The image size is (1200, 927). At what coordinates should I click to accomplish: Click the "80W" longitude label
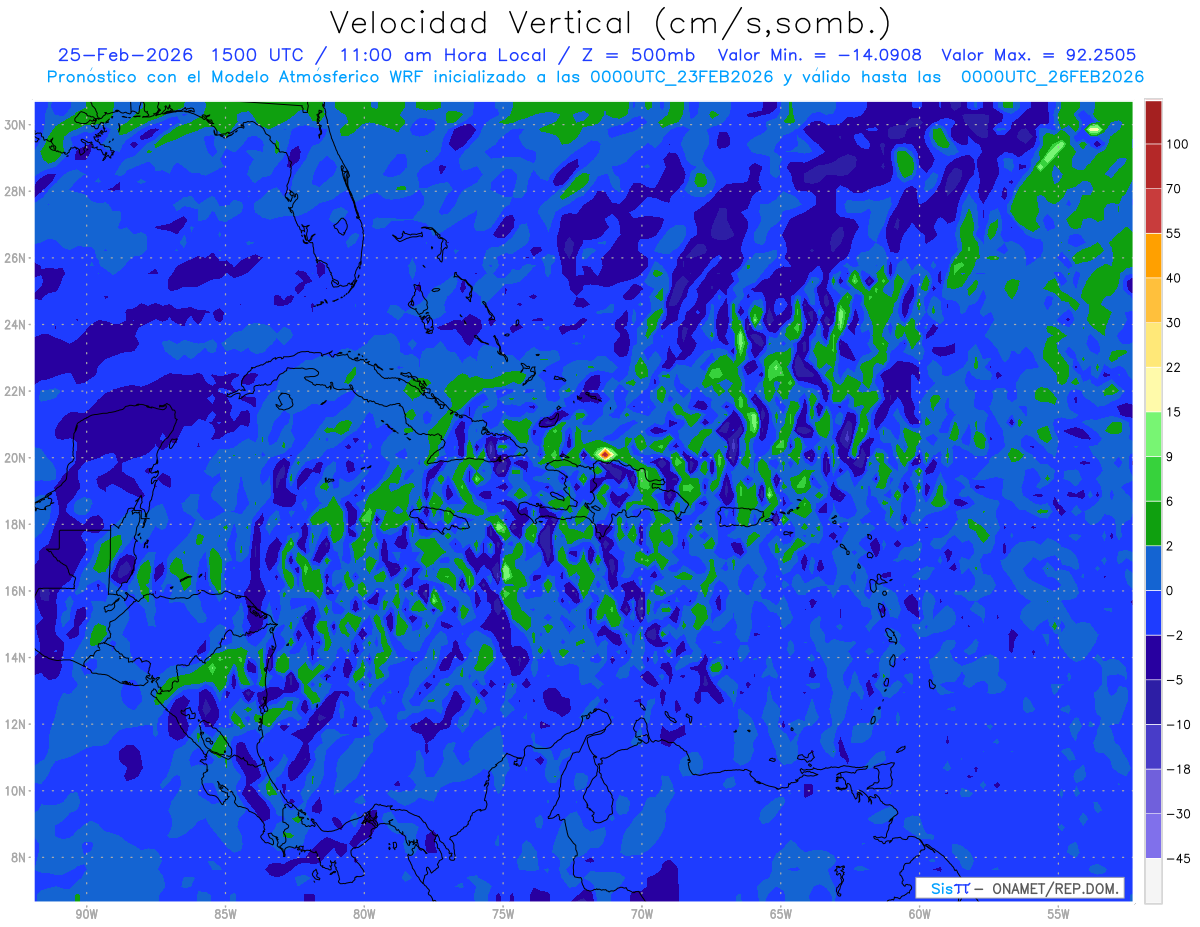click(x=364, y=914)
